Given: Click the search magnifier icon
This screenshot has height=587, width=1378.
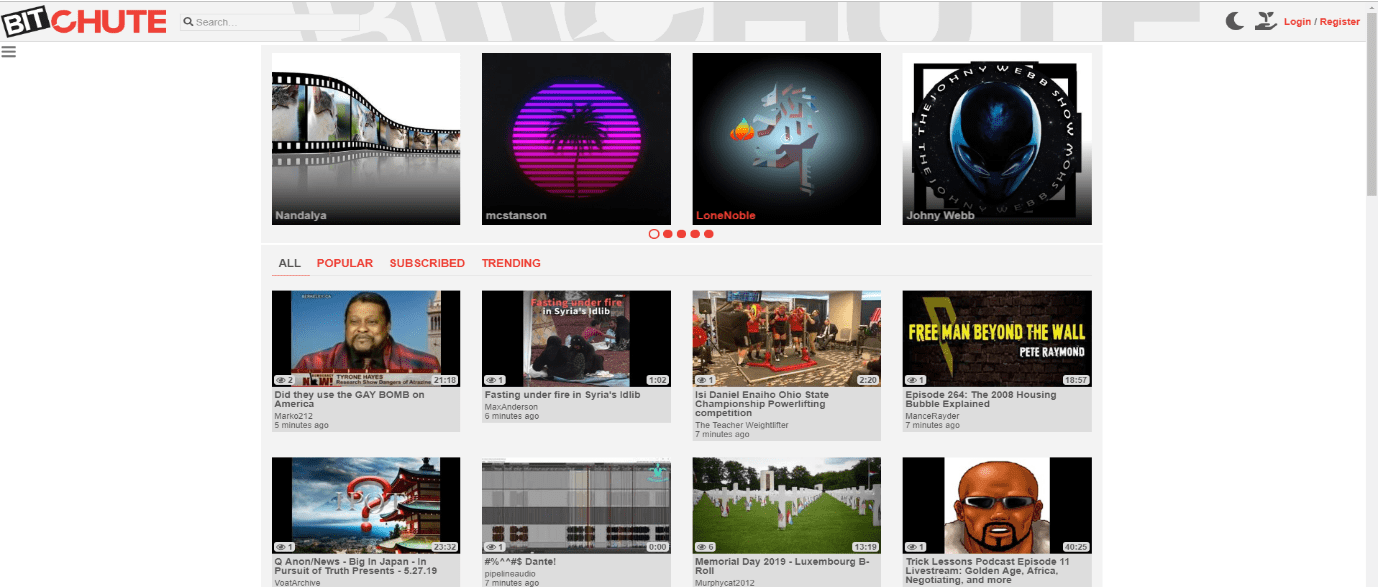Looking at the screenshot, I should click(x=188, y=22).
